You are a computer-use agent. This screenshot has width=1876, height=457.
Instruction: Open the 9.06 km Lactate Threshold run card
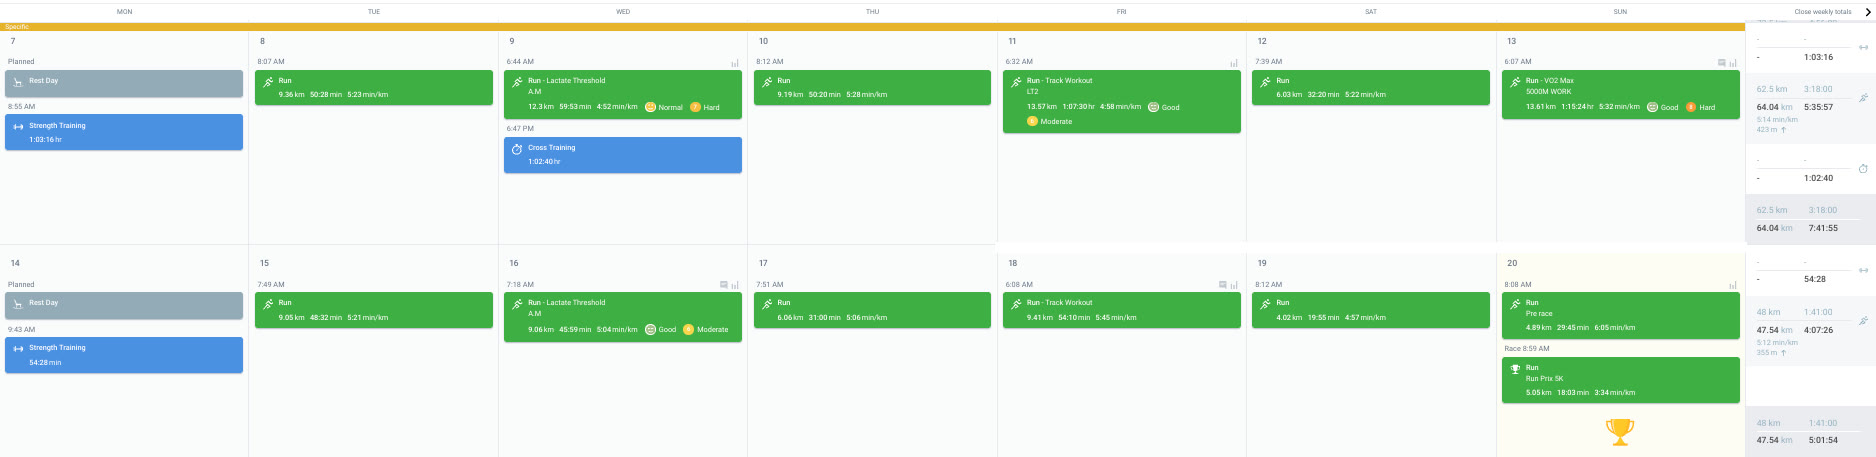623,317
